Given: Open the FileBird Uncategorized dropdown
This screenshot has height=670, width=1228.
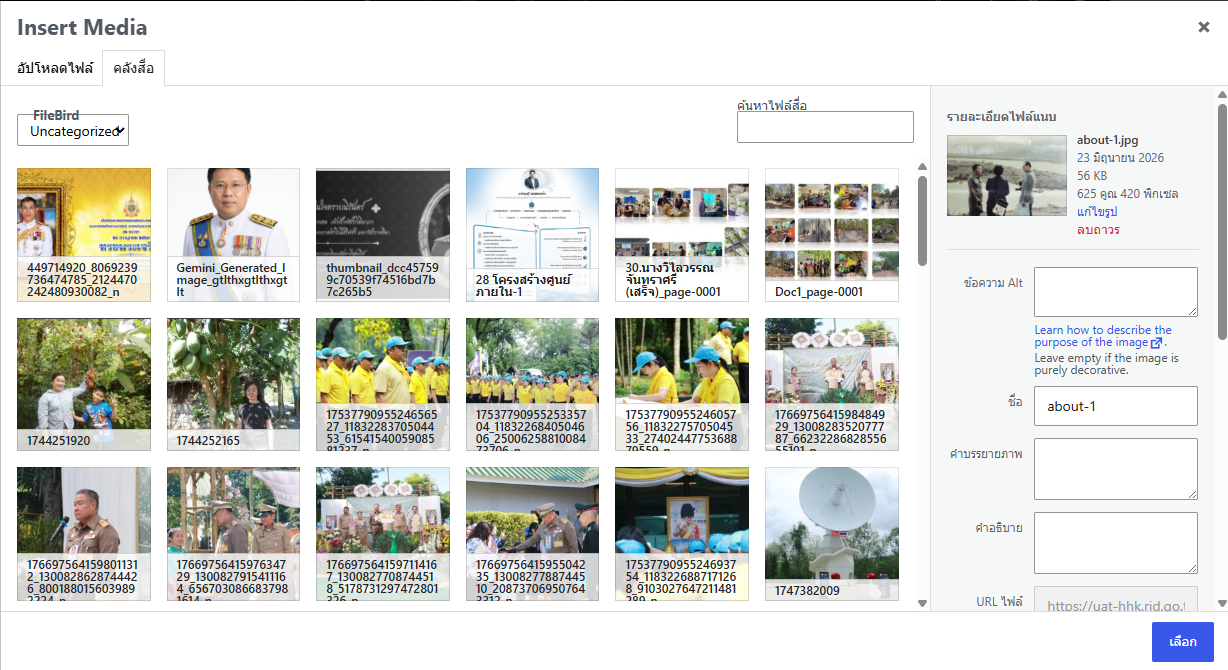Looking at the screenshot, I should click(x=73, y=130).
